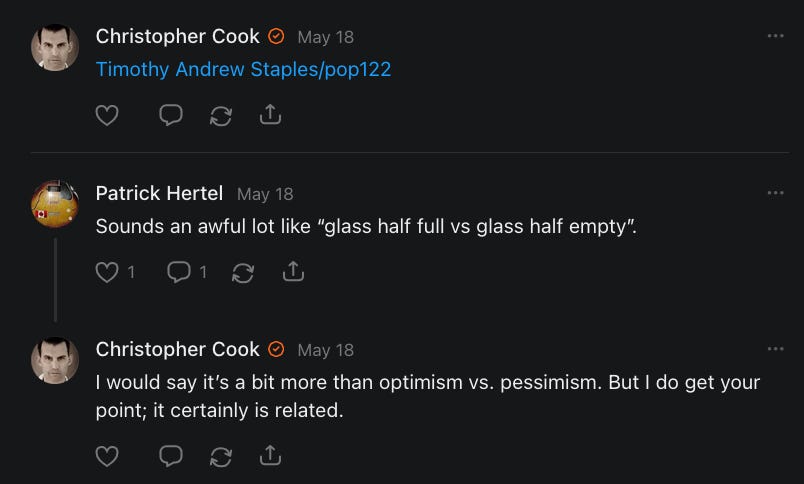Share Christopher Cook's top post

coord(270,116)
